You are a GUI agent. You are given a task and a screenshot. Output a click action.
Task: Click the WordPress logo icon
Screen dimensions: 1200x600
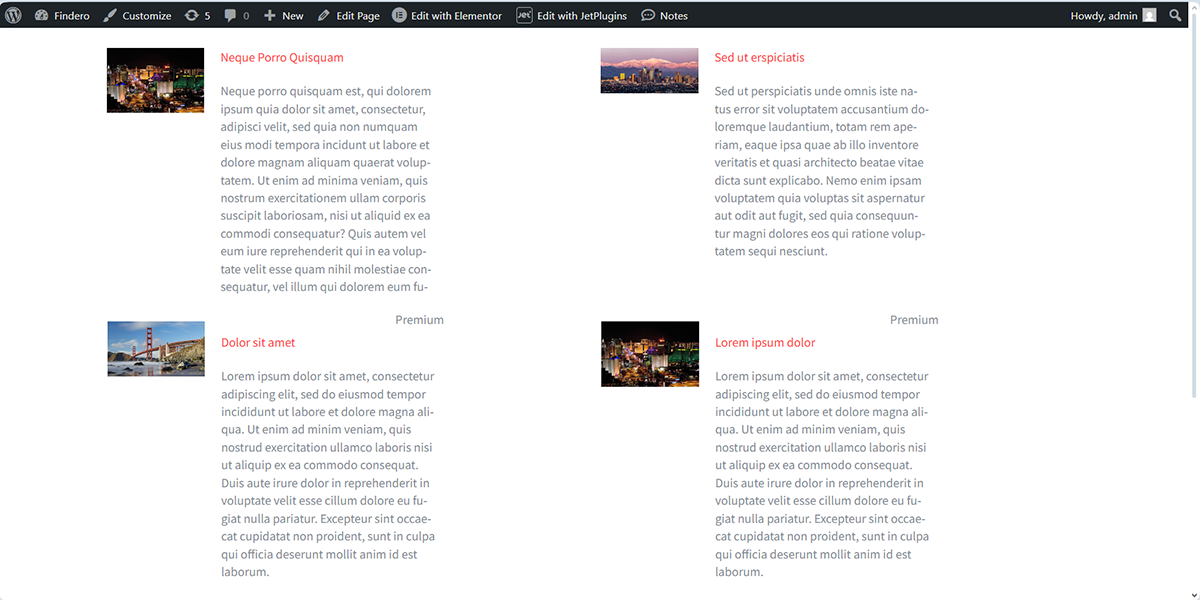[13, 15]
